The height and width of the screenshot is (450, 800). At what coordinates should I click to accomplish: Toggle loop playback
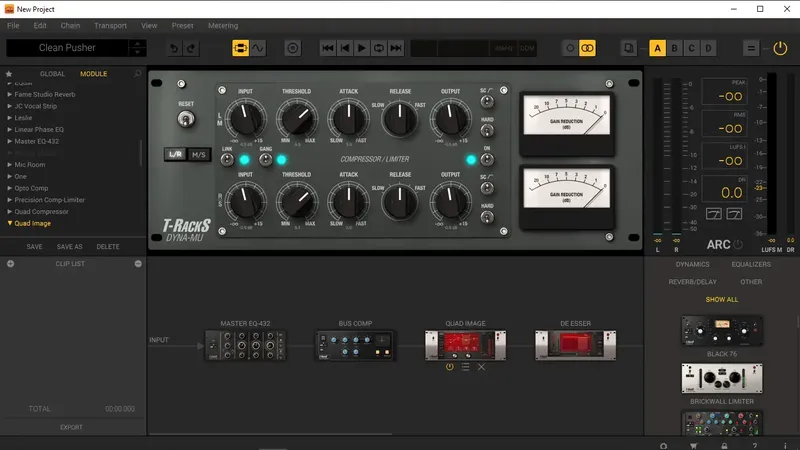pos(379,48)
